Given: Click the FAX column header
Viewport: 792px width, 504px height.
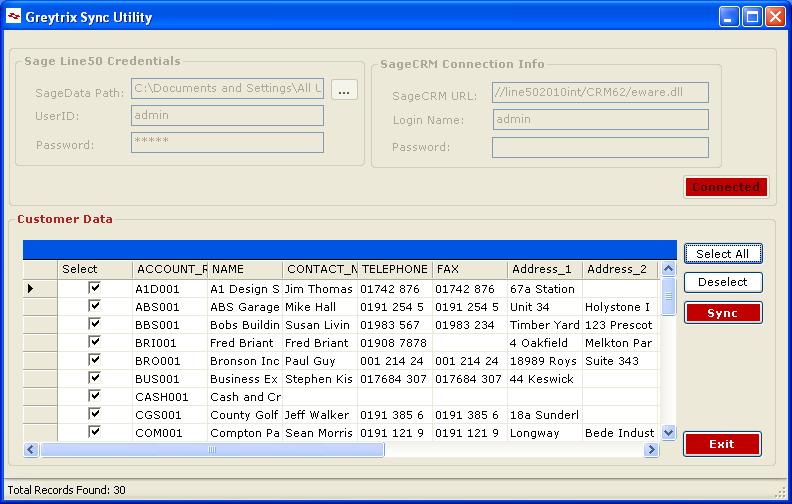Looking at the screenshot, I should (470, 269).
